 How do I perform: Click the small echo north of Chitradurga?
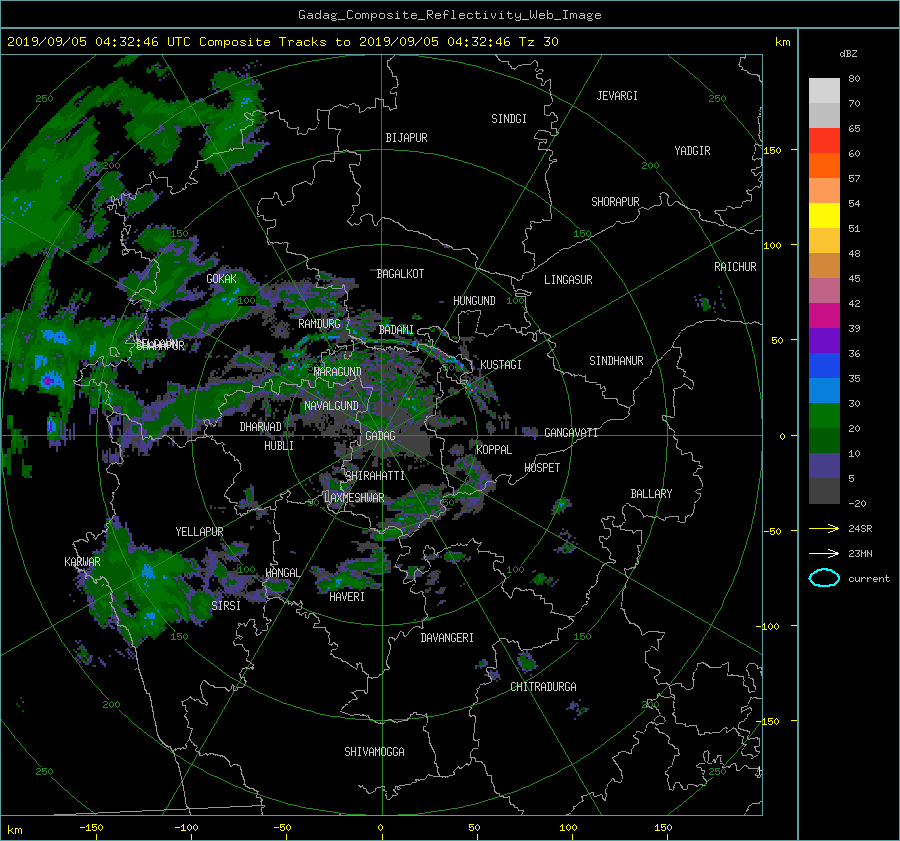pyautogui.click(x=526, y=661)
